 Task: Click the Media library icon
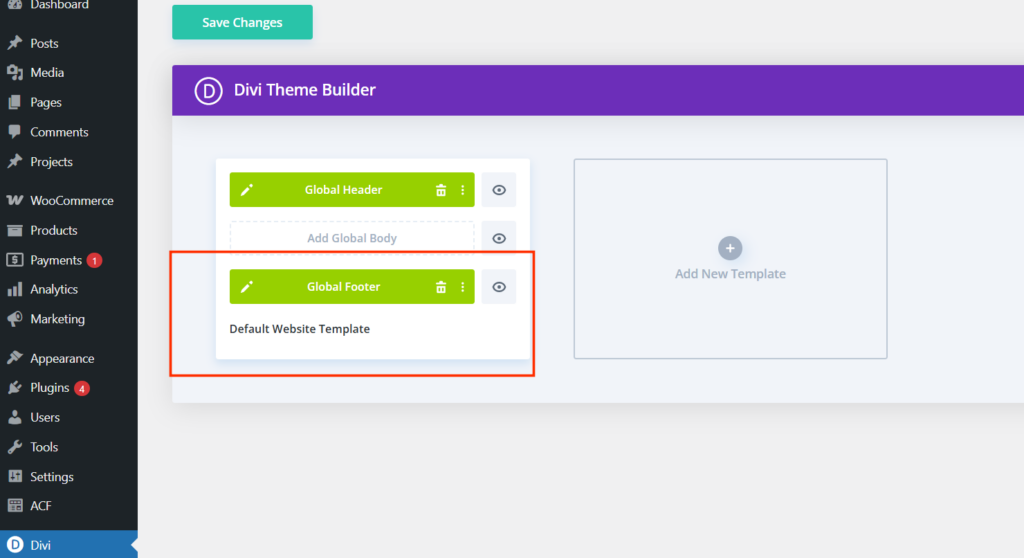(14, 73)
